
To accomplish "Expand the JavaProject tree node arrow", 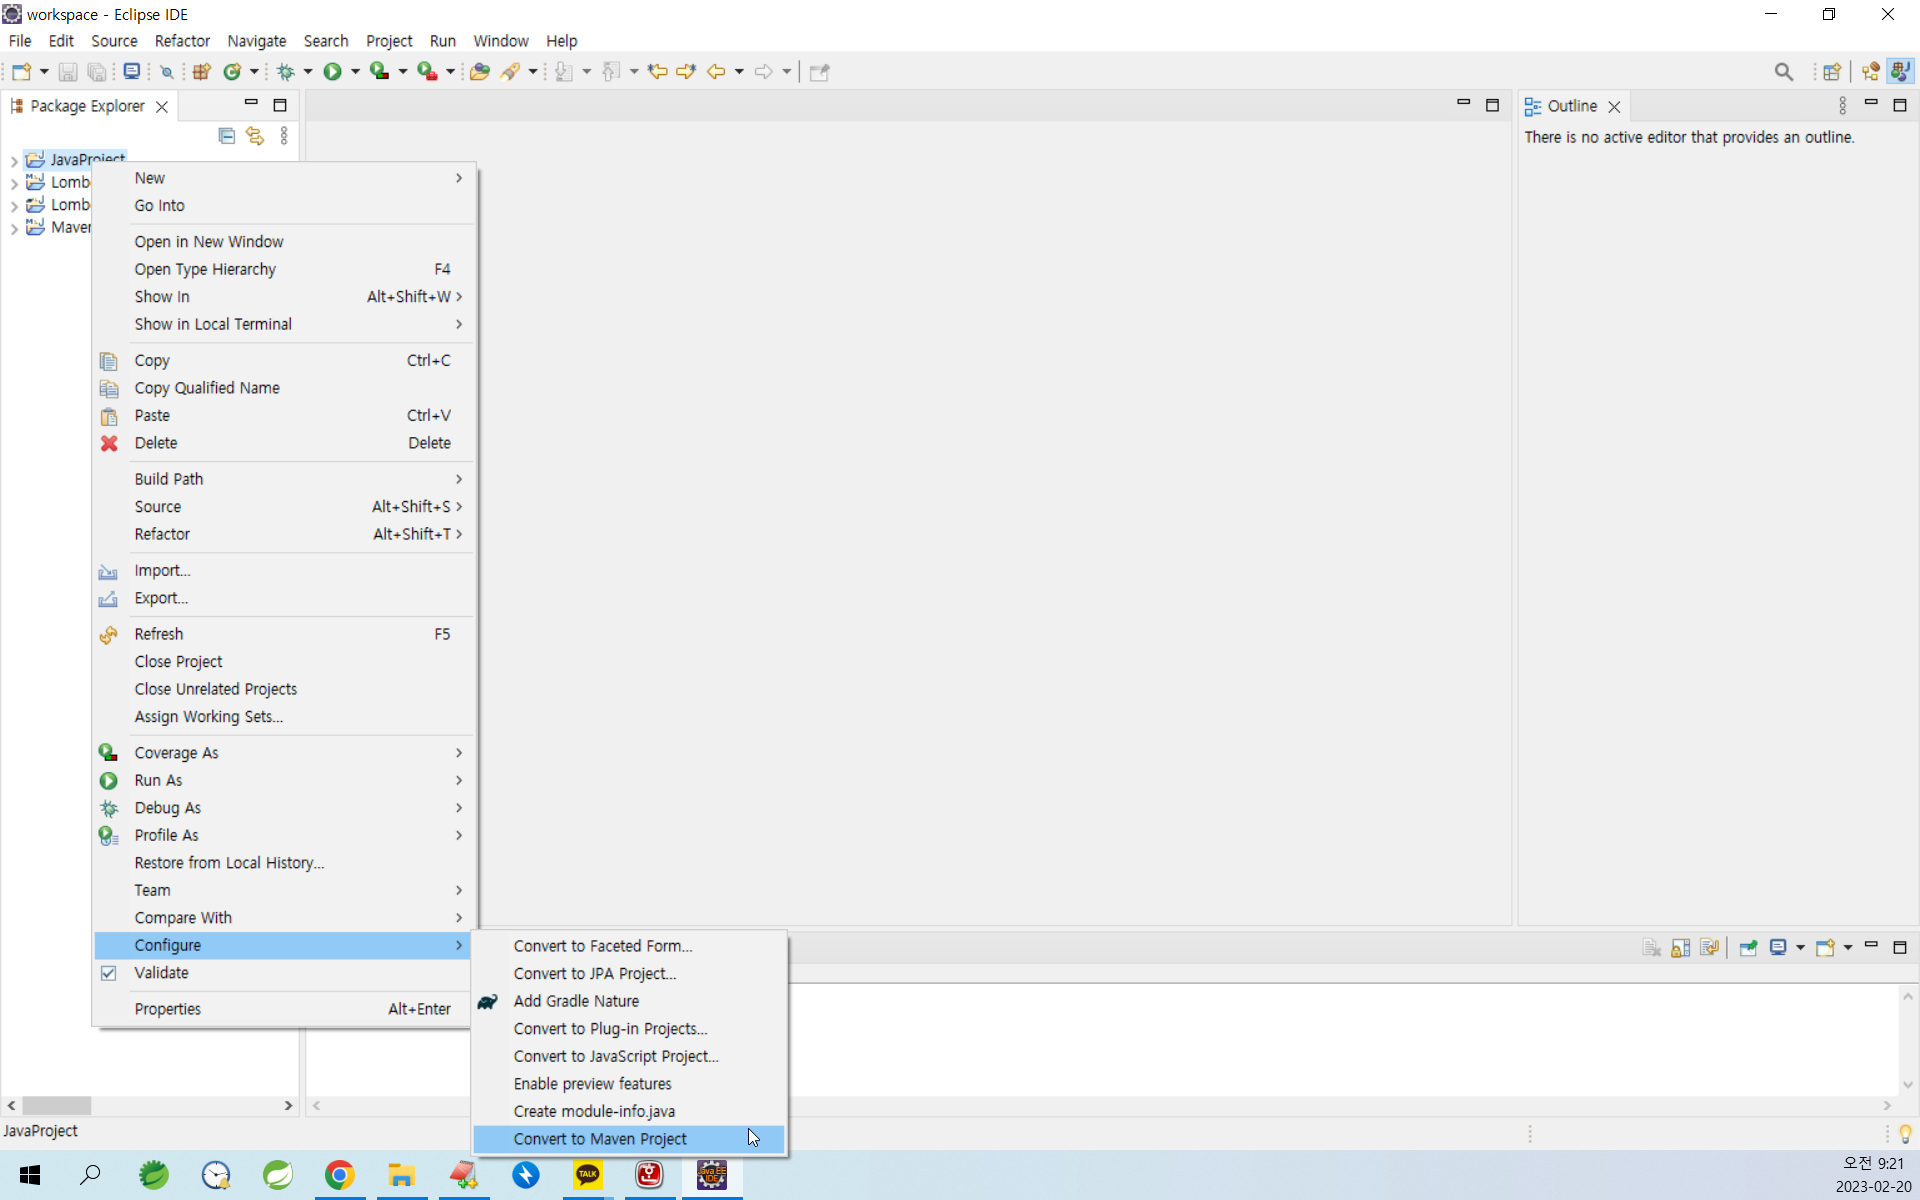I will pyautogui.click(x=14, y=160).
